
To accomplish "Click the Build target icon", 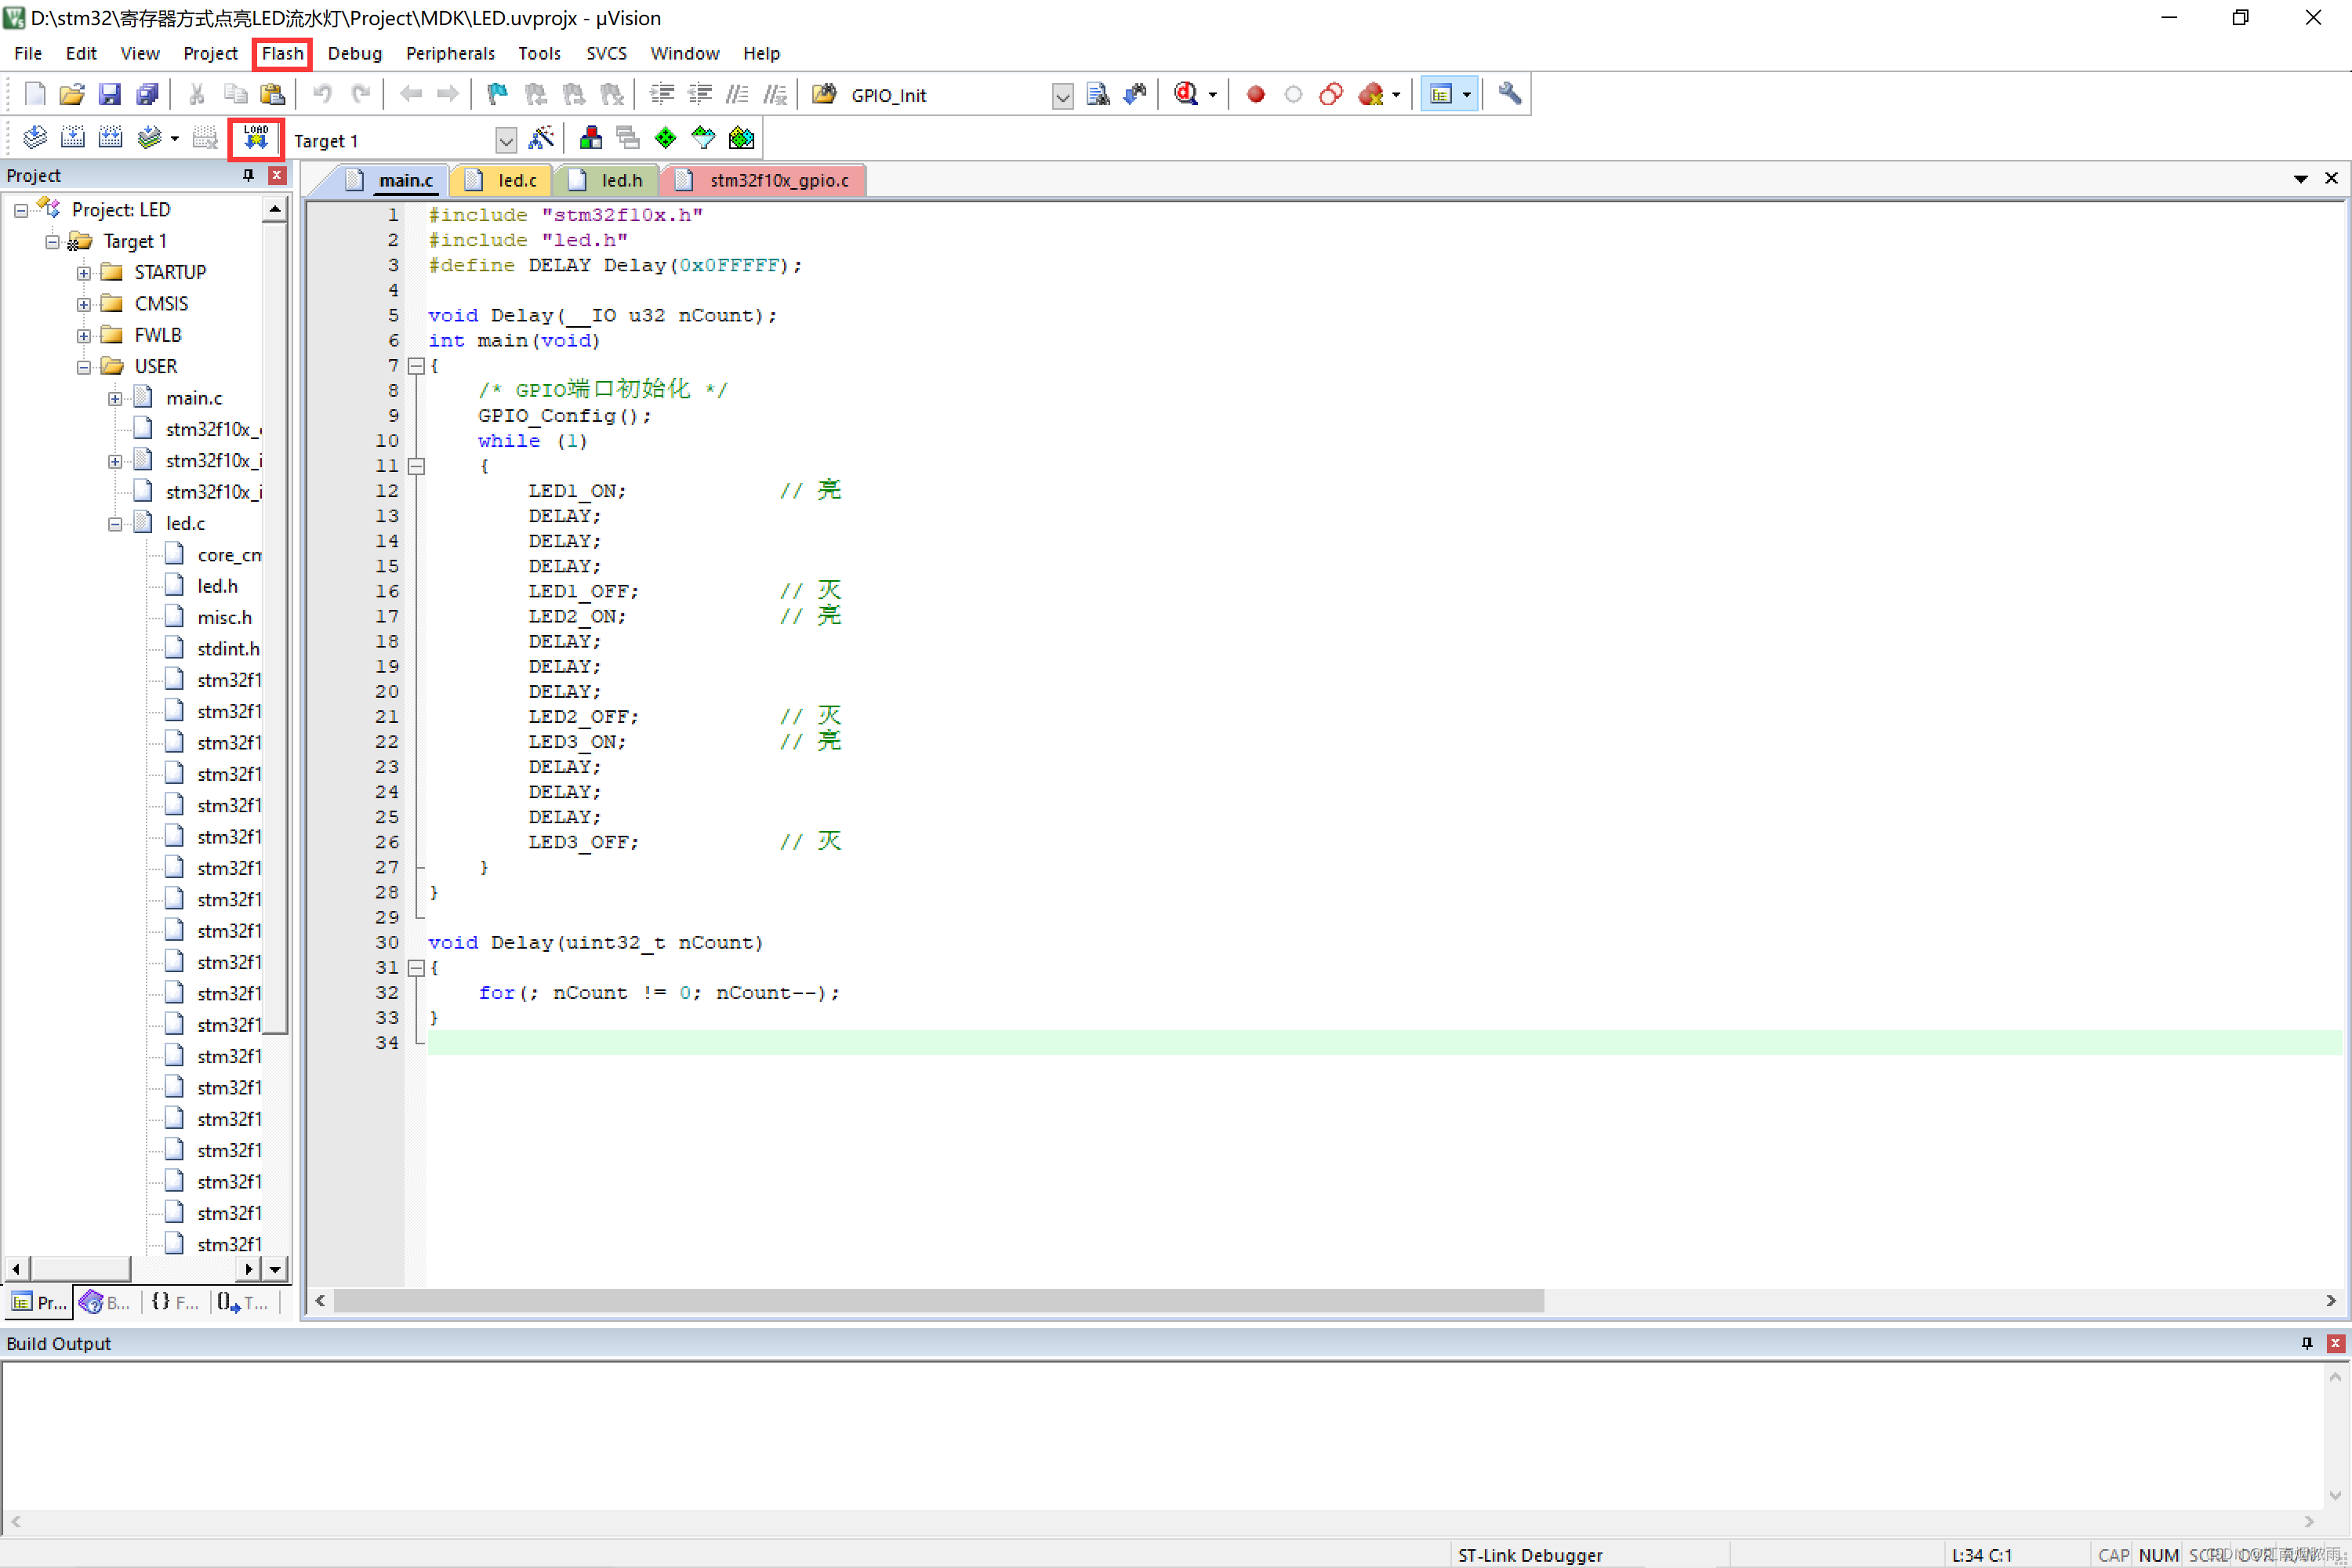I will (x=73, y=138).
